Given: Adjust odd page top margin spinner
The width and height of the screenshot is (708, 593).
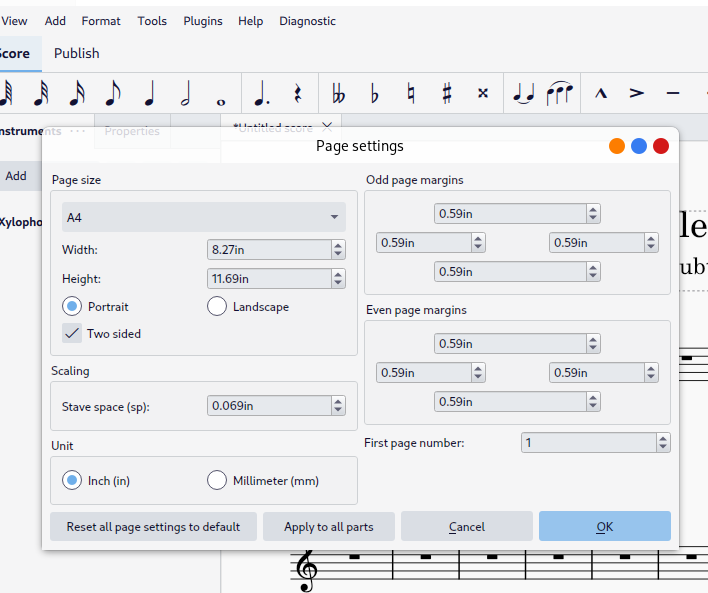Looking at the screenshot, I should pyautogui.click(x=593, y=214).
